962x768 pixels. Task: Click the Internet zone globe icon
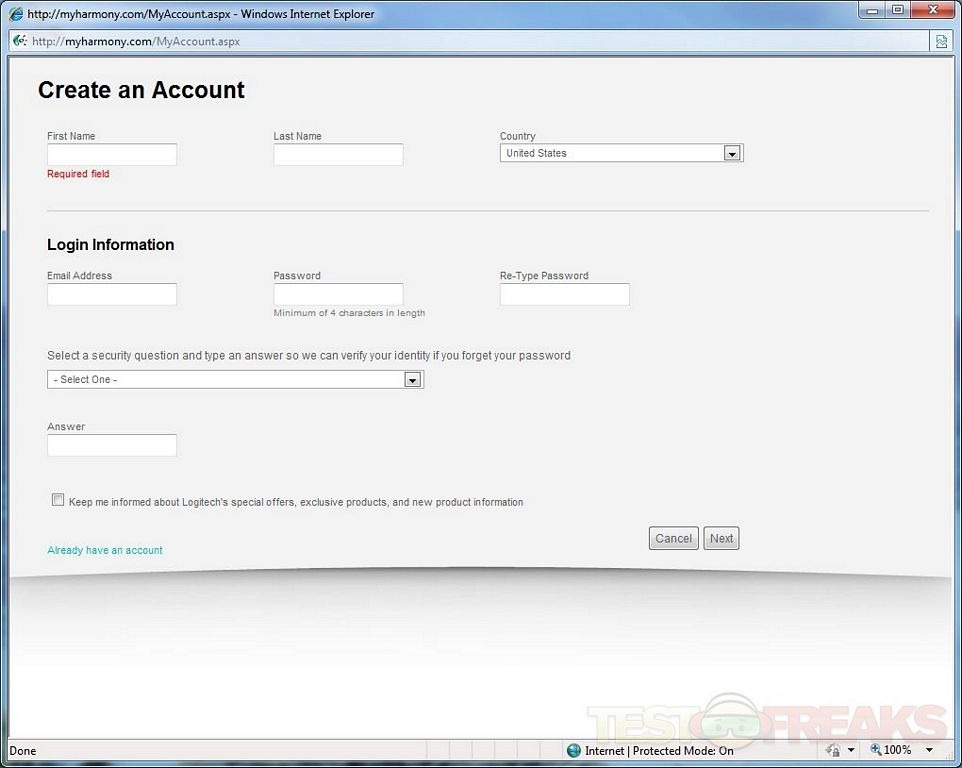click(573, 750)
